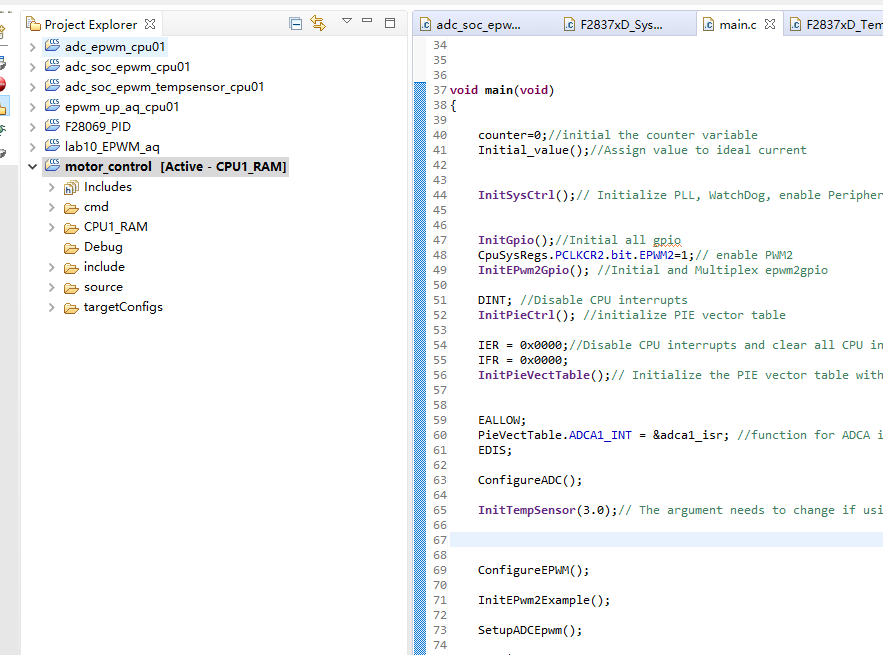Expand adc_soc_epwm_tempsensor_cpu01 project
This screenshot has width=883, height=655.
click(33, 87)
